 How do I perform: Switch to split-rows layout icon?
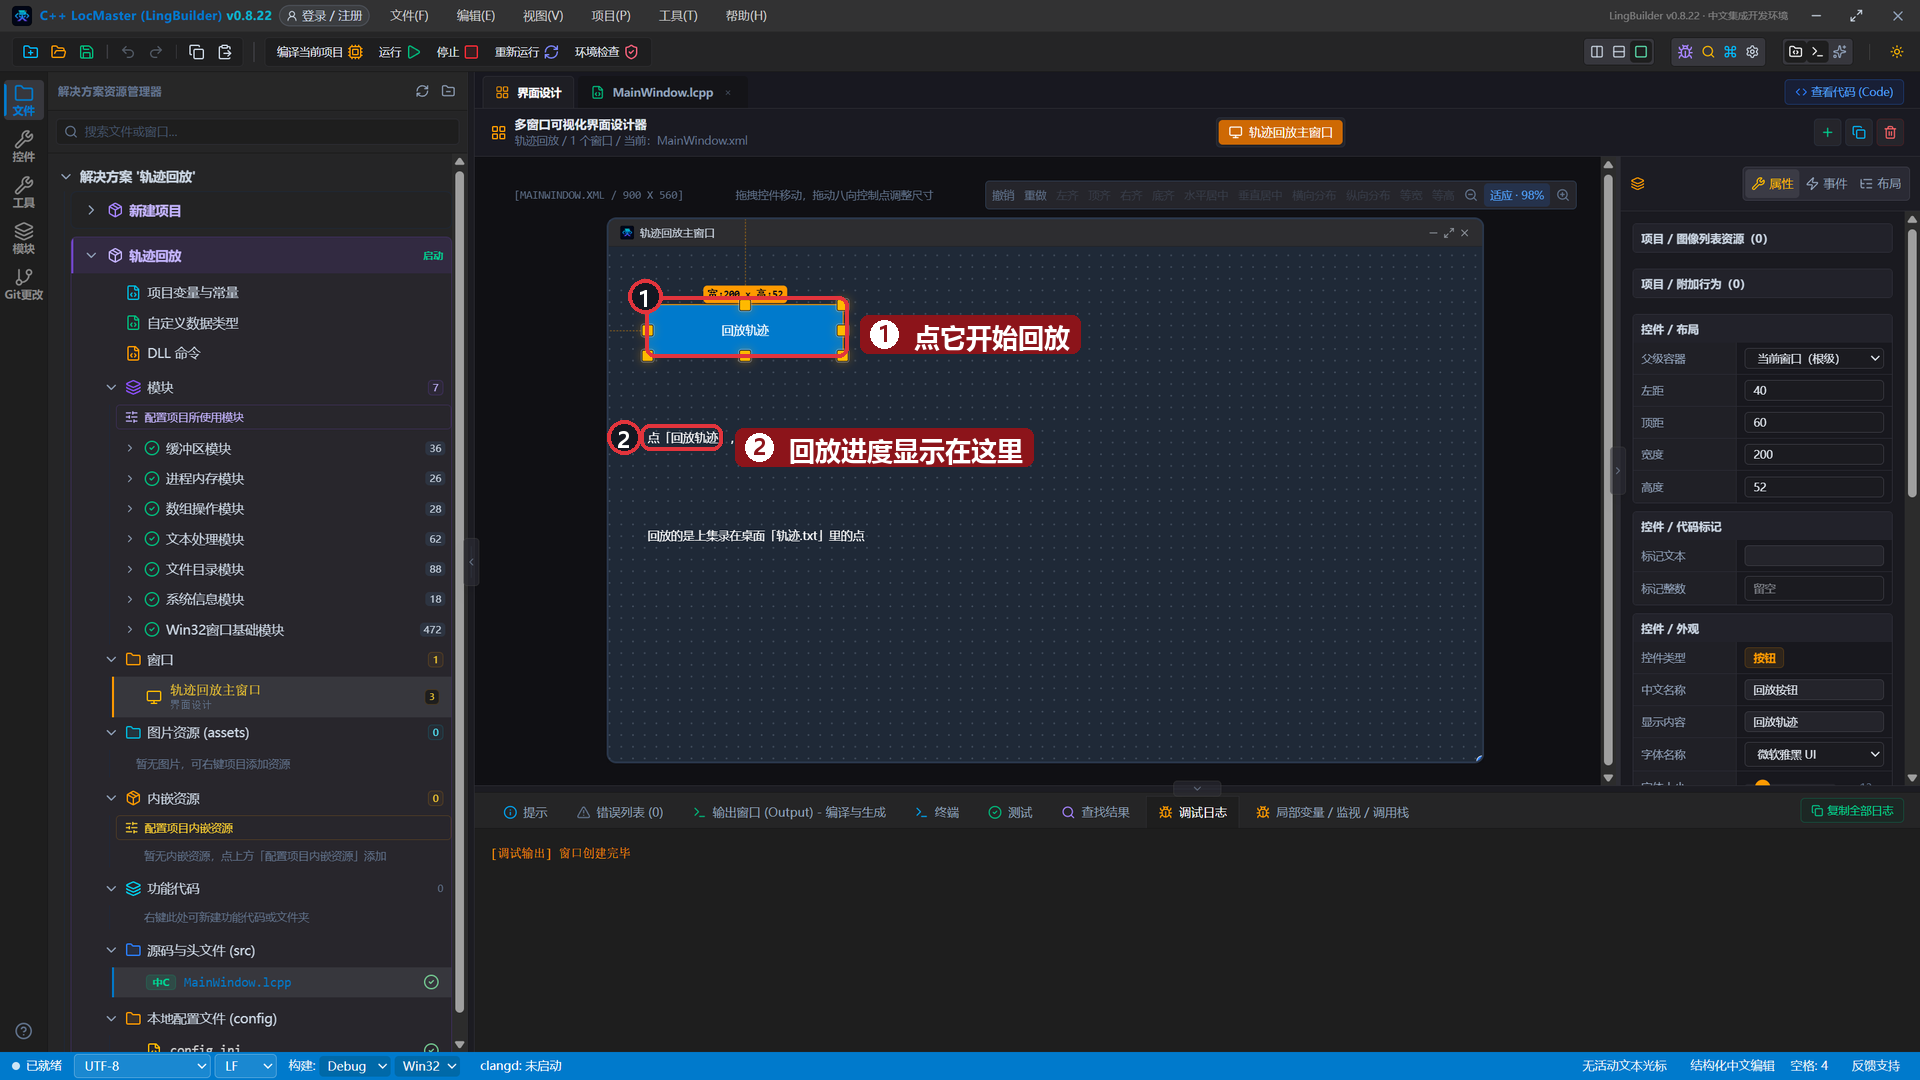point(1619,52)
